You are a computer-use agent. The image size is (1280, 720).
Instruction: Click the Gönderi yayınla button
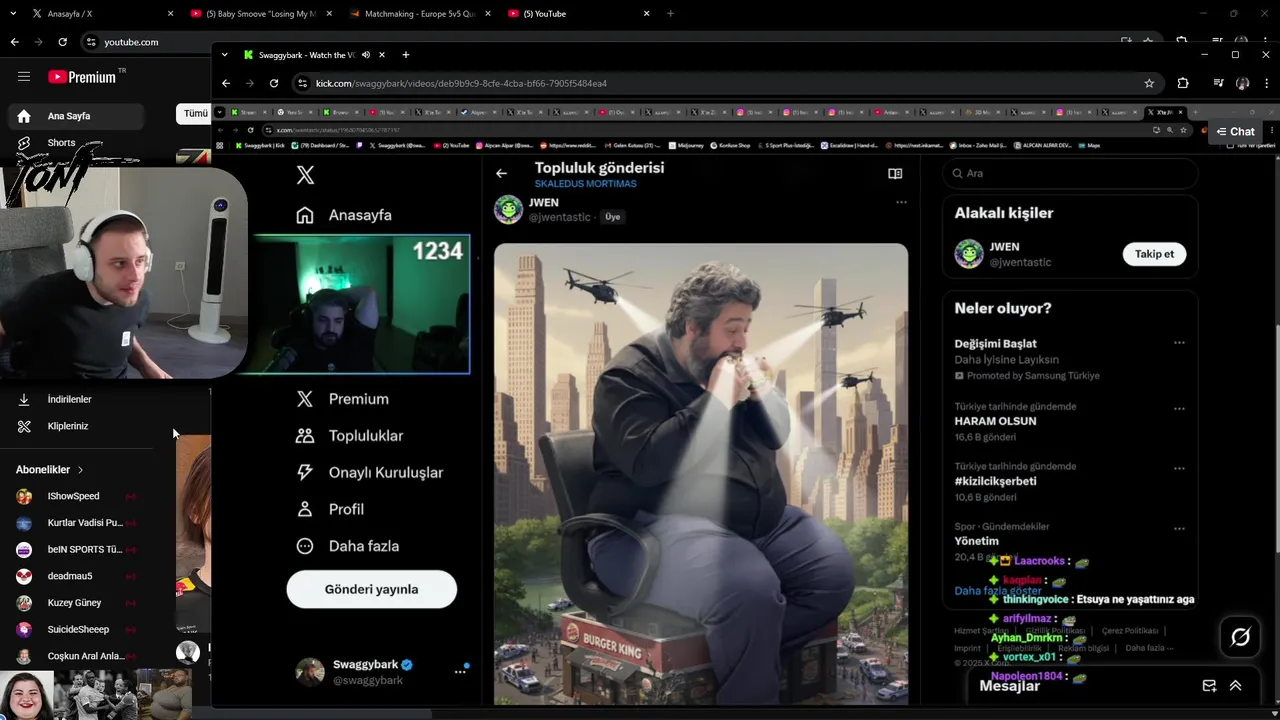pyautogui.click(x=372, y=589)
